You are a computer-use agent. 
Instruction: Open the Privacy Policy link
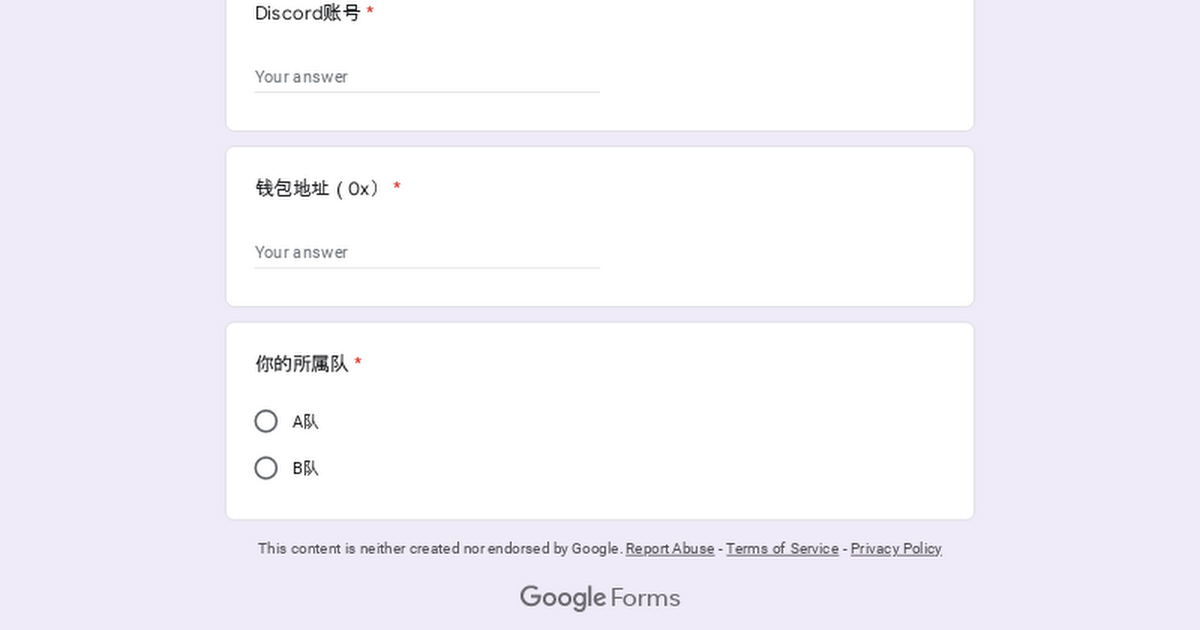896,549
